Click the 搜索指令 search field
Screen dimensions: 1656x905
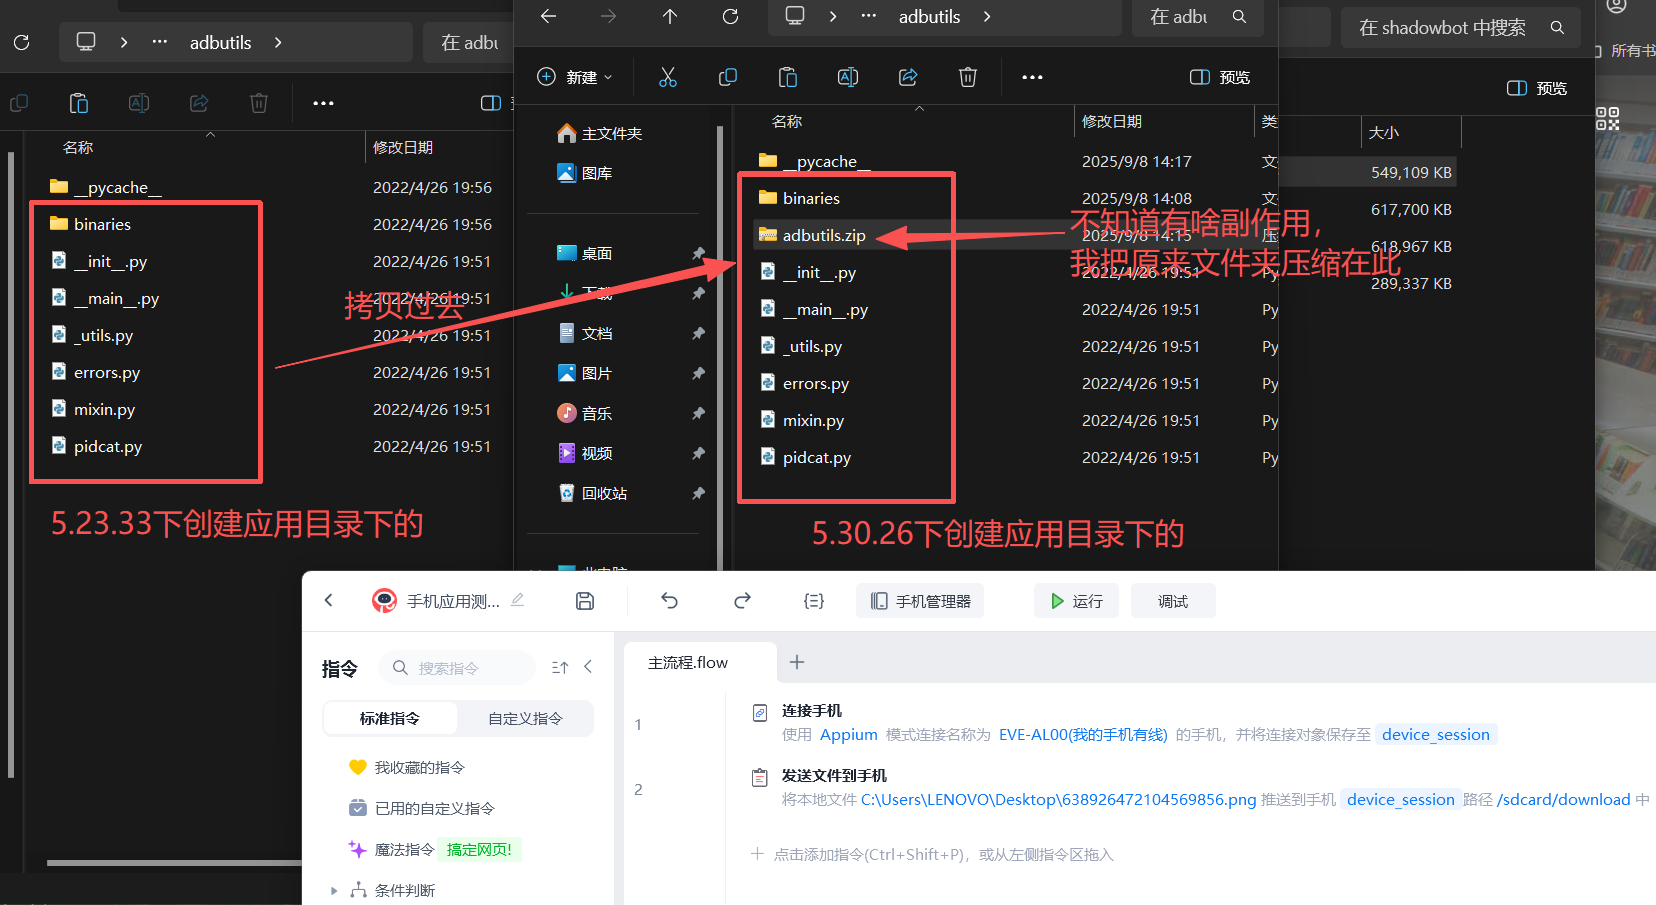(458, 668)
